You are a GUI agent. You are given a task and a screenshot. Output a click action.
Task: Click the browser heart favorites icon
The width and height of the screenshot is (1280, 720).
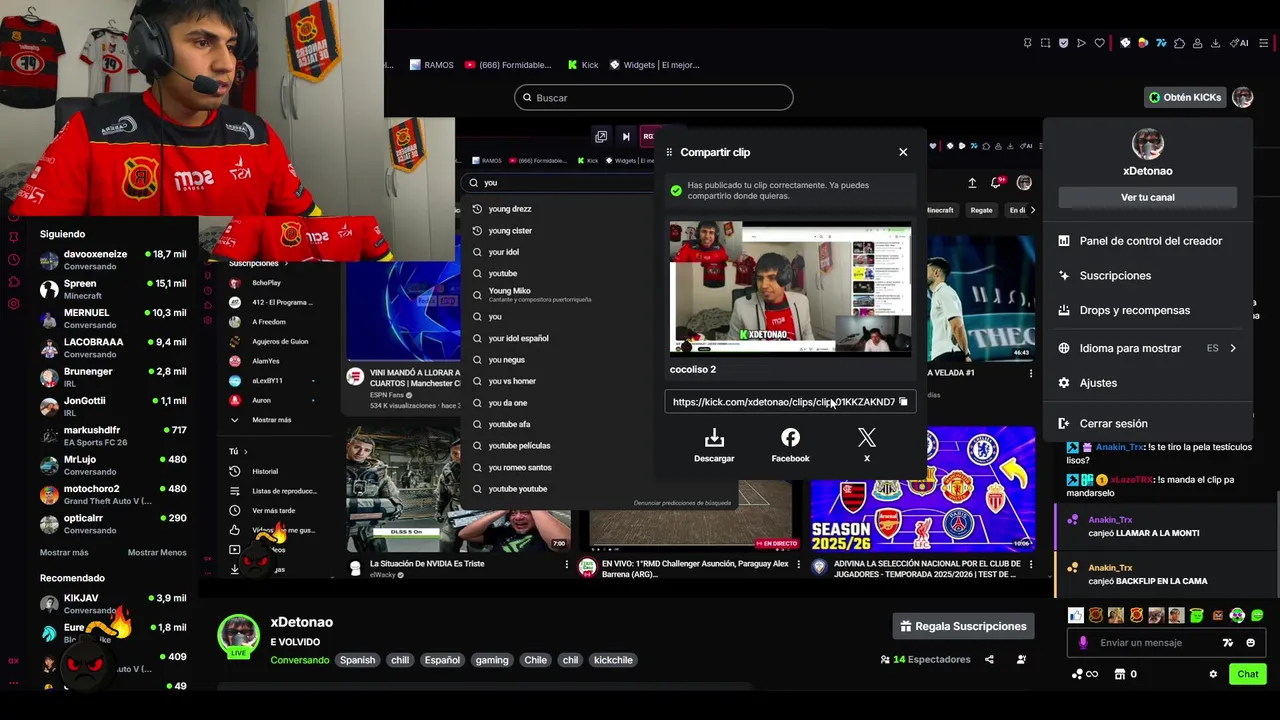1099,43
